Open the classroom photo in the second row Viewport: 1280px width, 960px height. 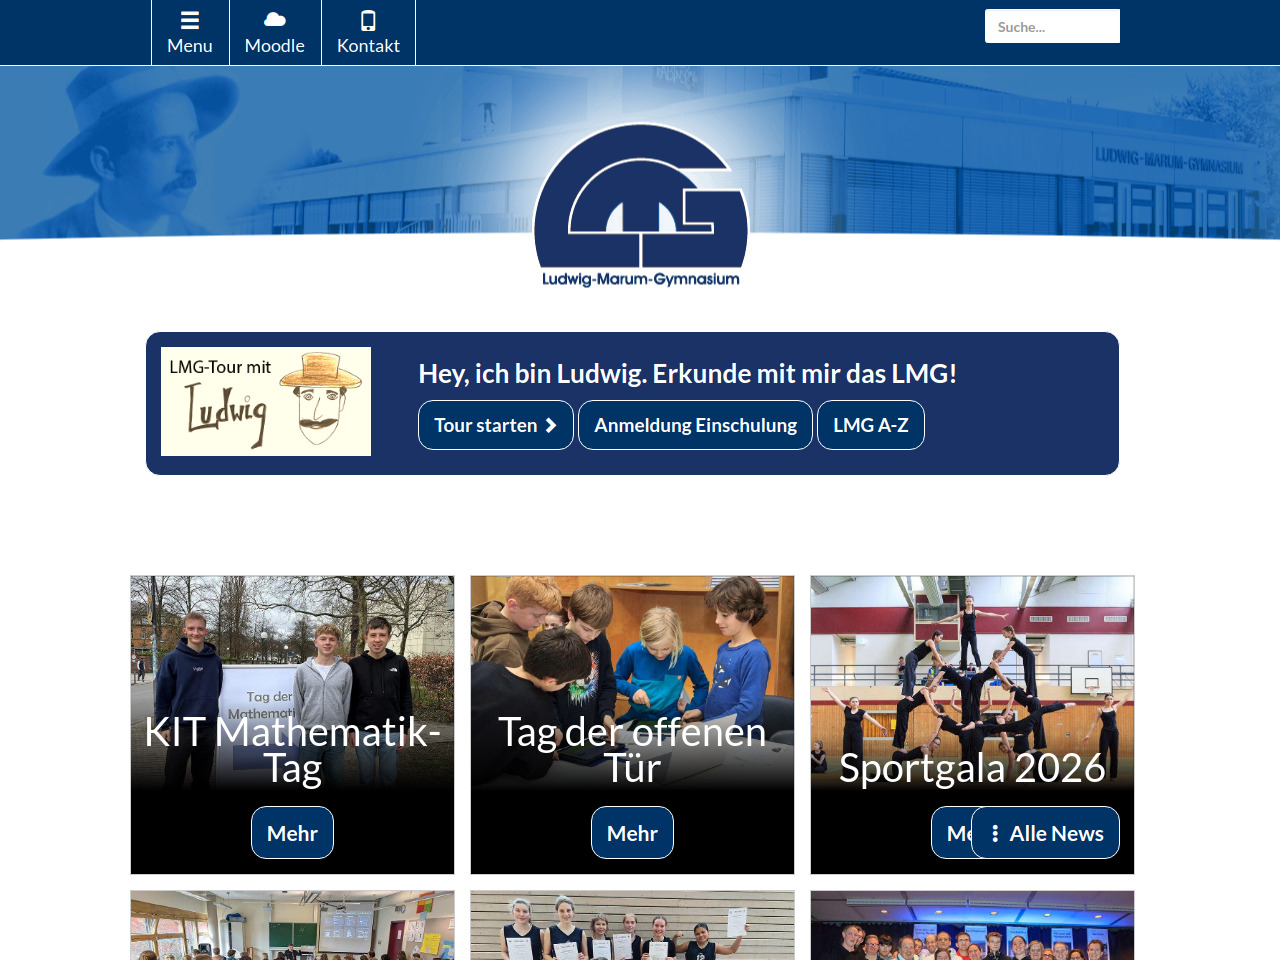[x=292, y=926]
